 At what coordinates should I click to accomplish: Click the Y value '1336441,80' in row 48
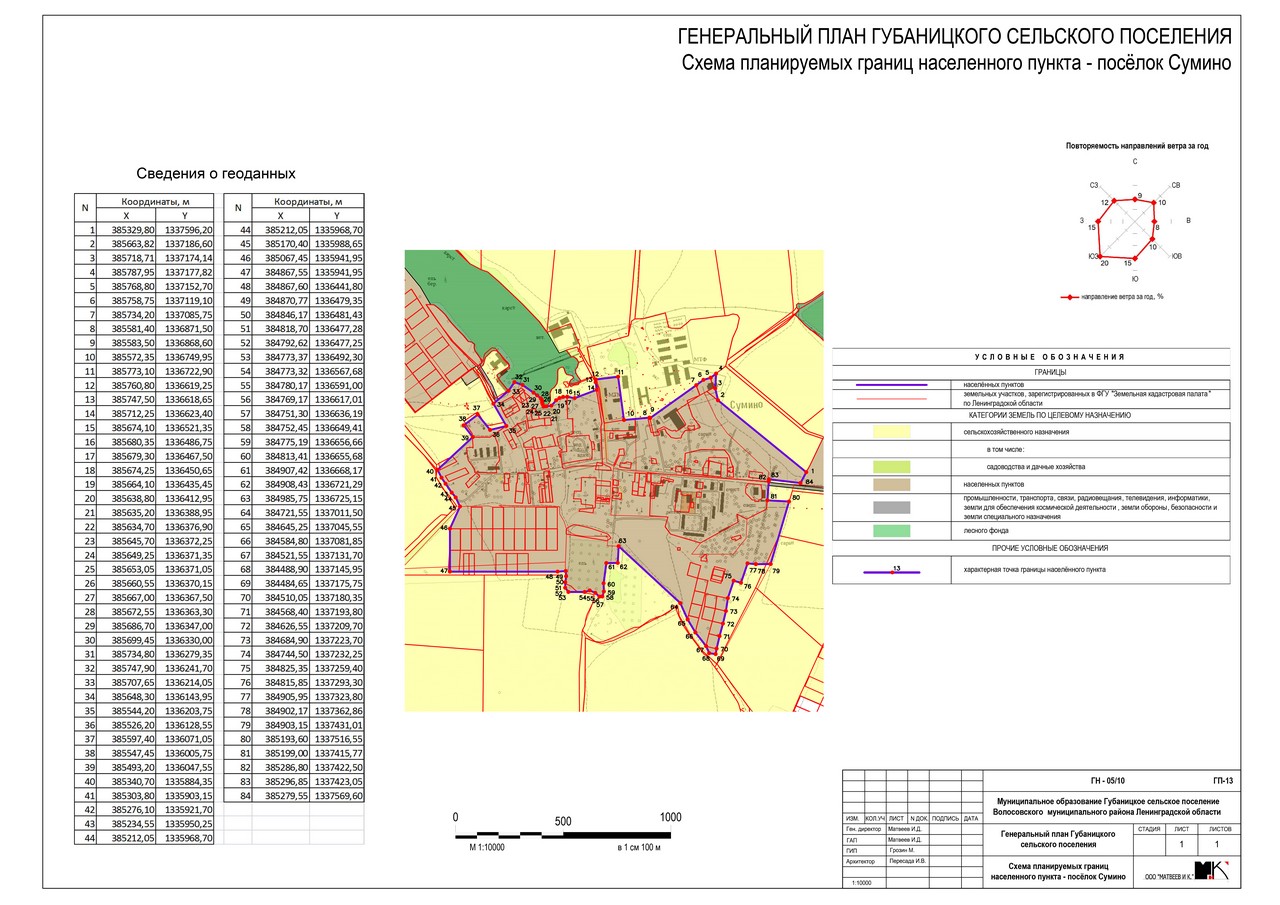[x=338, y=285]
